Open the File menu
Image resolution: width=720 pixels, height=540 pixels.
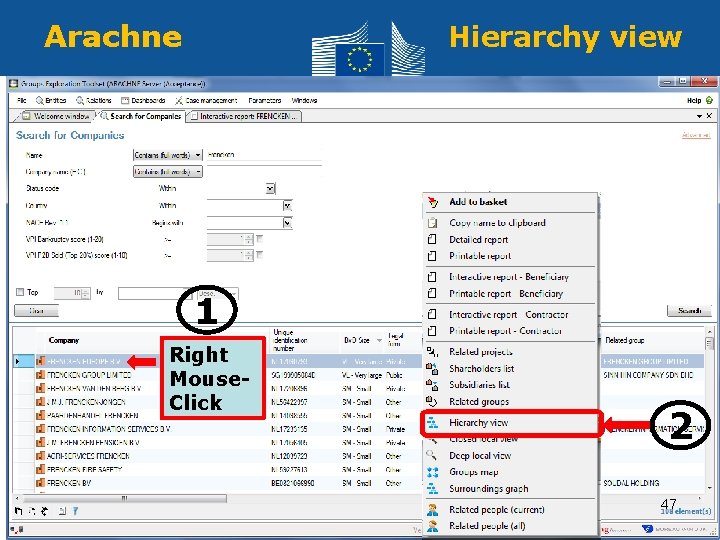22,100
